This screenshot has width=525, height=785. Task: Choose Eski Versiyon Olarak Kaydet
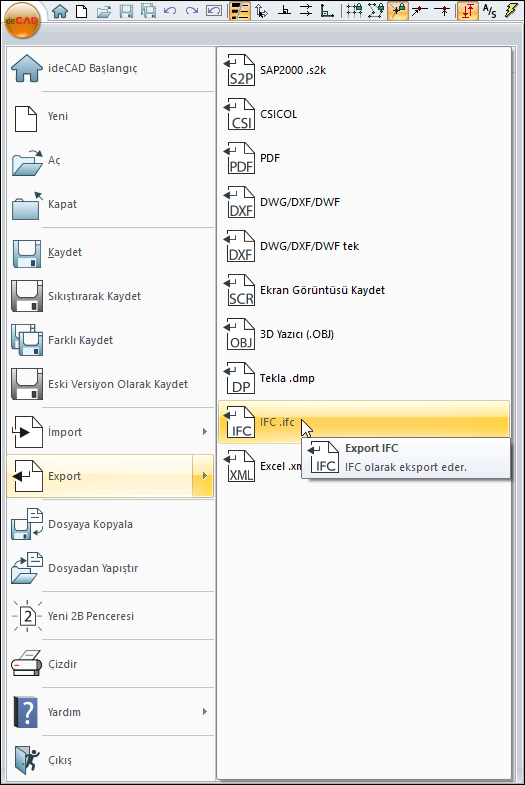pos(111,385)
